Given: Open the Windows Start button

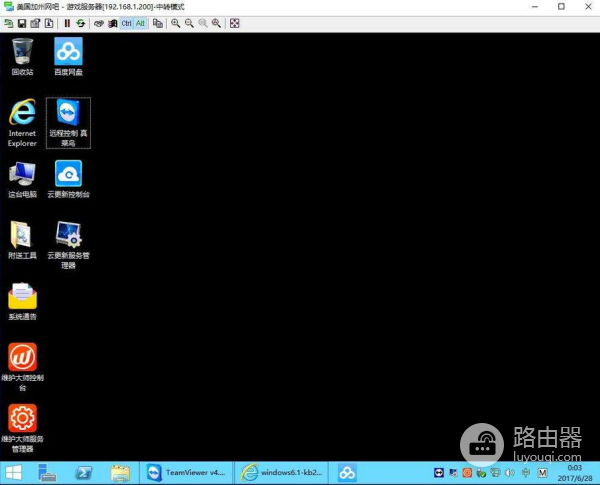Looking at the screenshot, I should pyautogui.click(x=15, y=473).
